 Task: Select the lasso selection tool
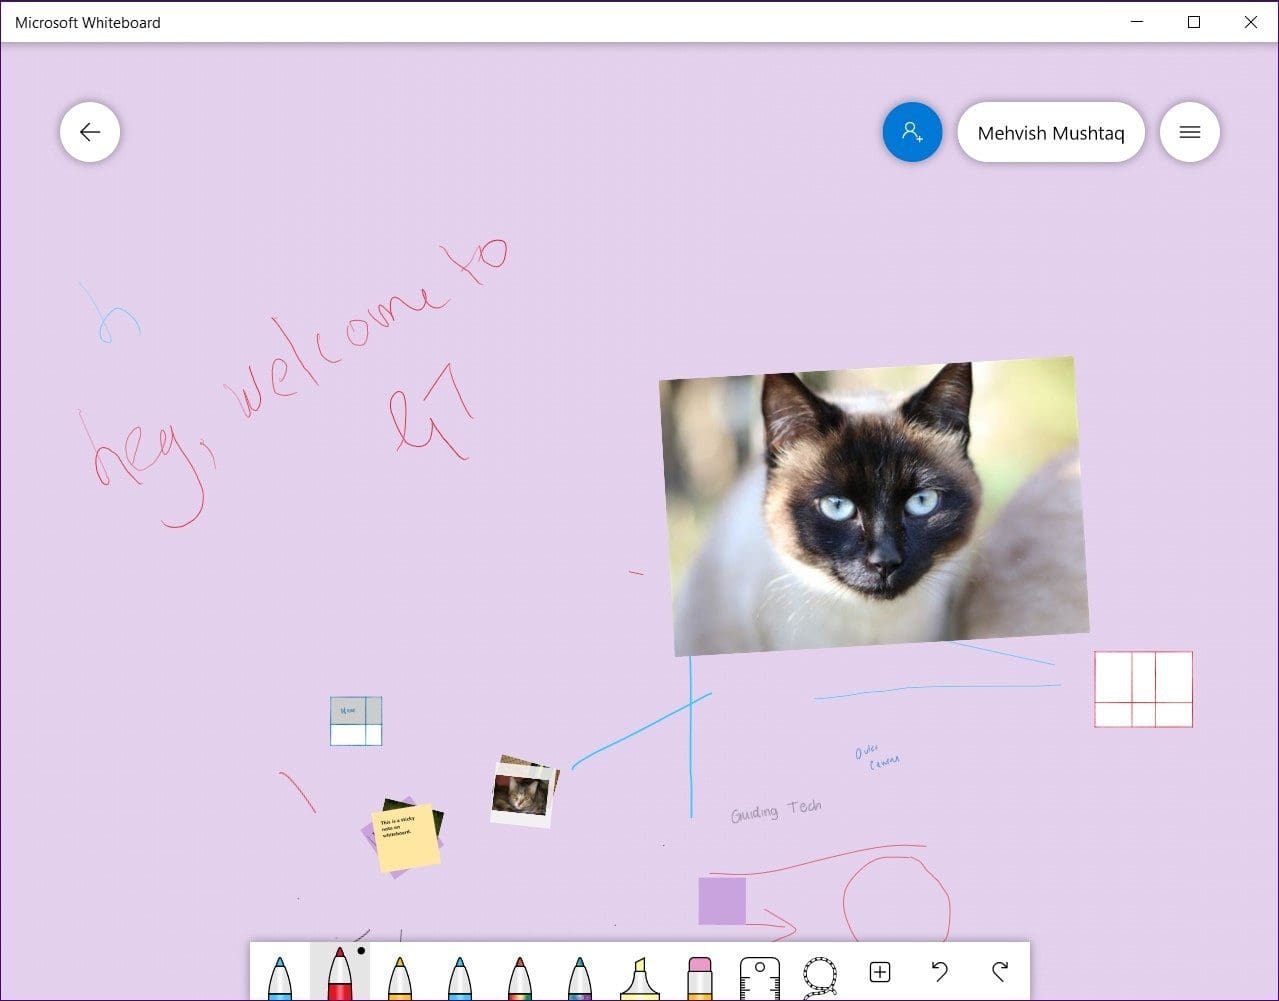819,972
